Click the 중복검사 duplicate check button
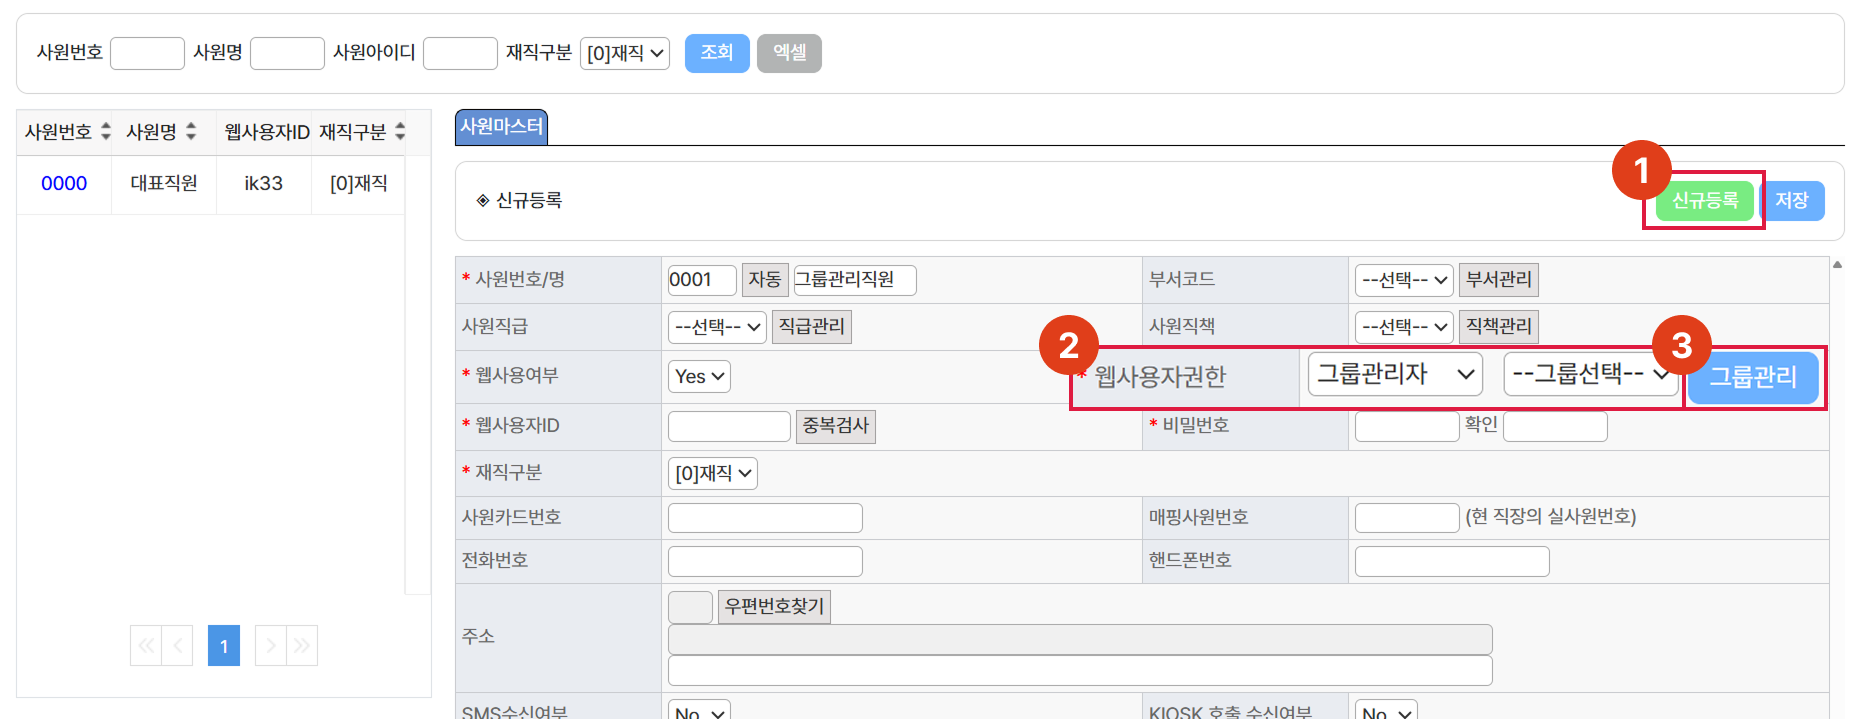 coord(835,426)
